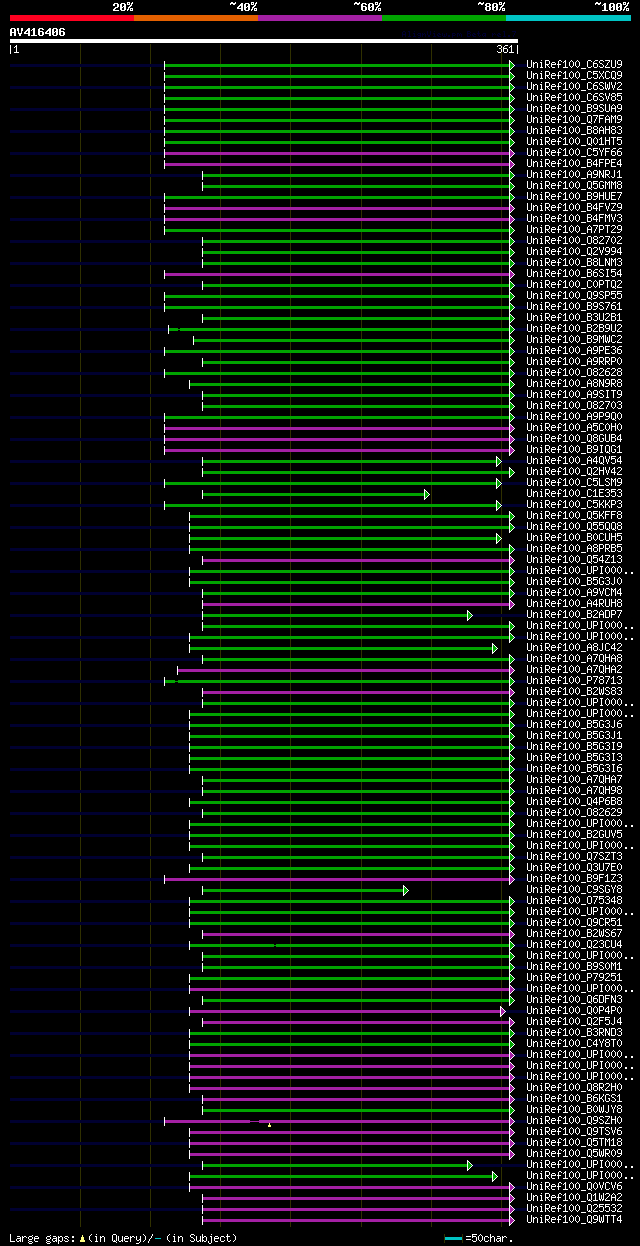Select the UniRef100_B8LNM3 label
Viewport: 640px width, 1246px height.
coord(574,263)
